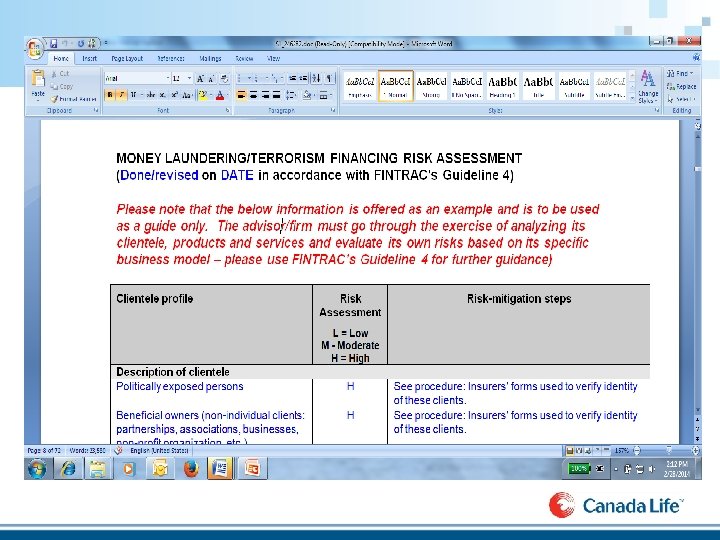
Task: Apply strikethrough formatting
Action: [x=150, y=95]
